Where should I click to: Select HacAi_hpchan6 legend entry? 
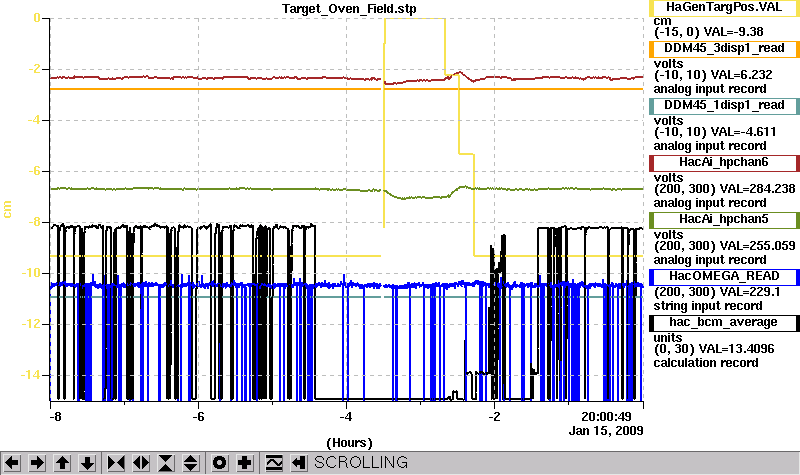(724, 163)
